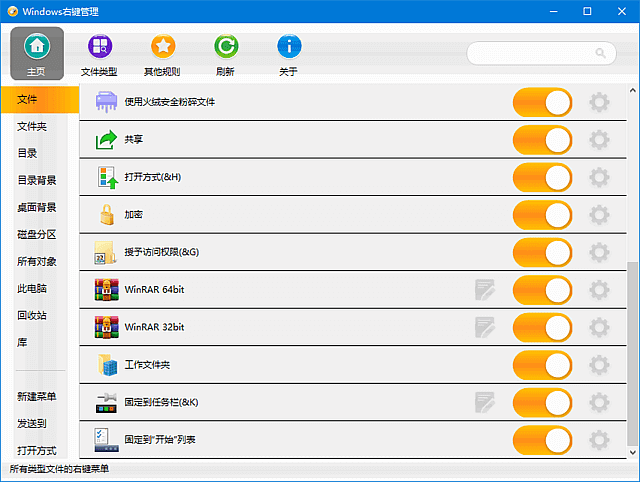This screenshot has width=640, height=482.
Task: Switch to 桌面背景 sidebar category
Action: coord(37,208)
